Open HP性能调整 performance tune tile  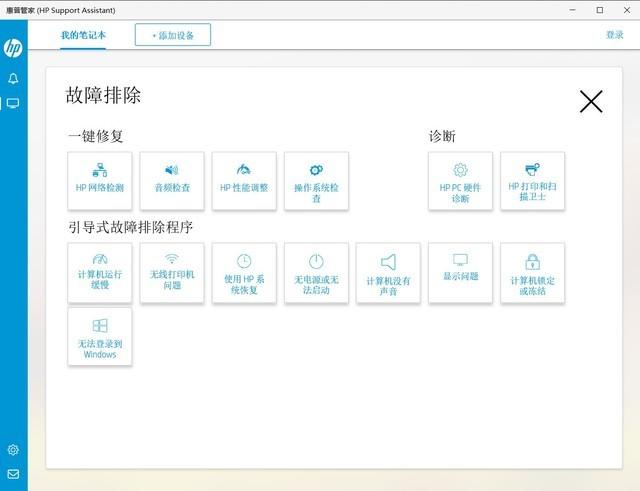pos(244,181)
